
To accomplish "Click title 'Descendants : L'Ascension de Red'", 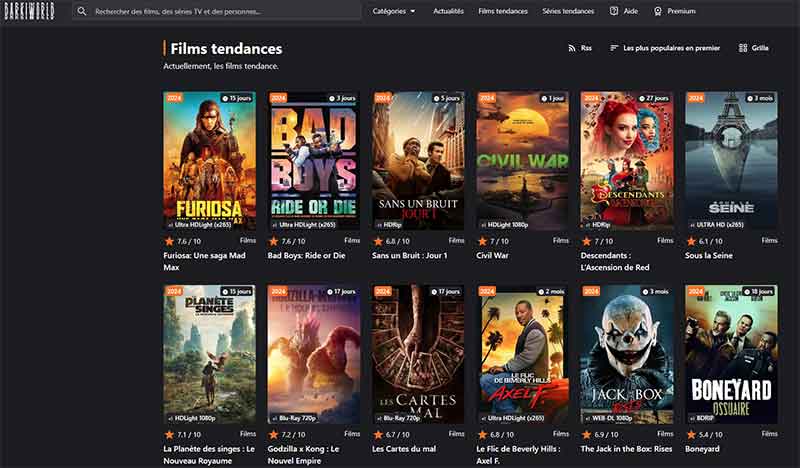I will coord(615,261).
